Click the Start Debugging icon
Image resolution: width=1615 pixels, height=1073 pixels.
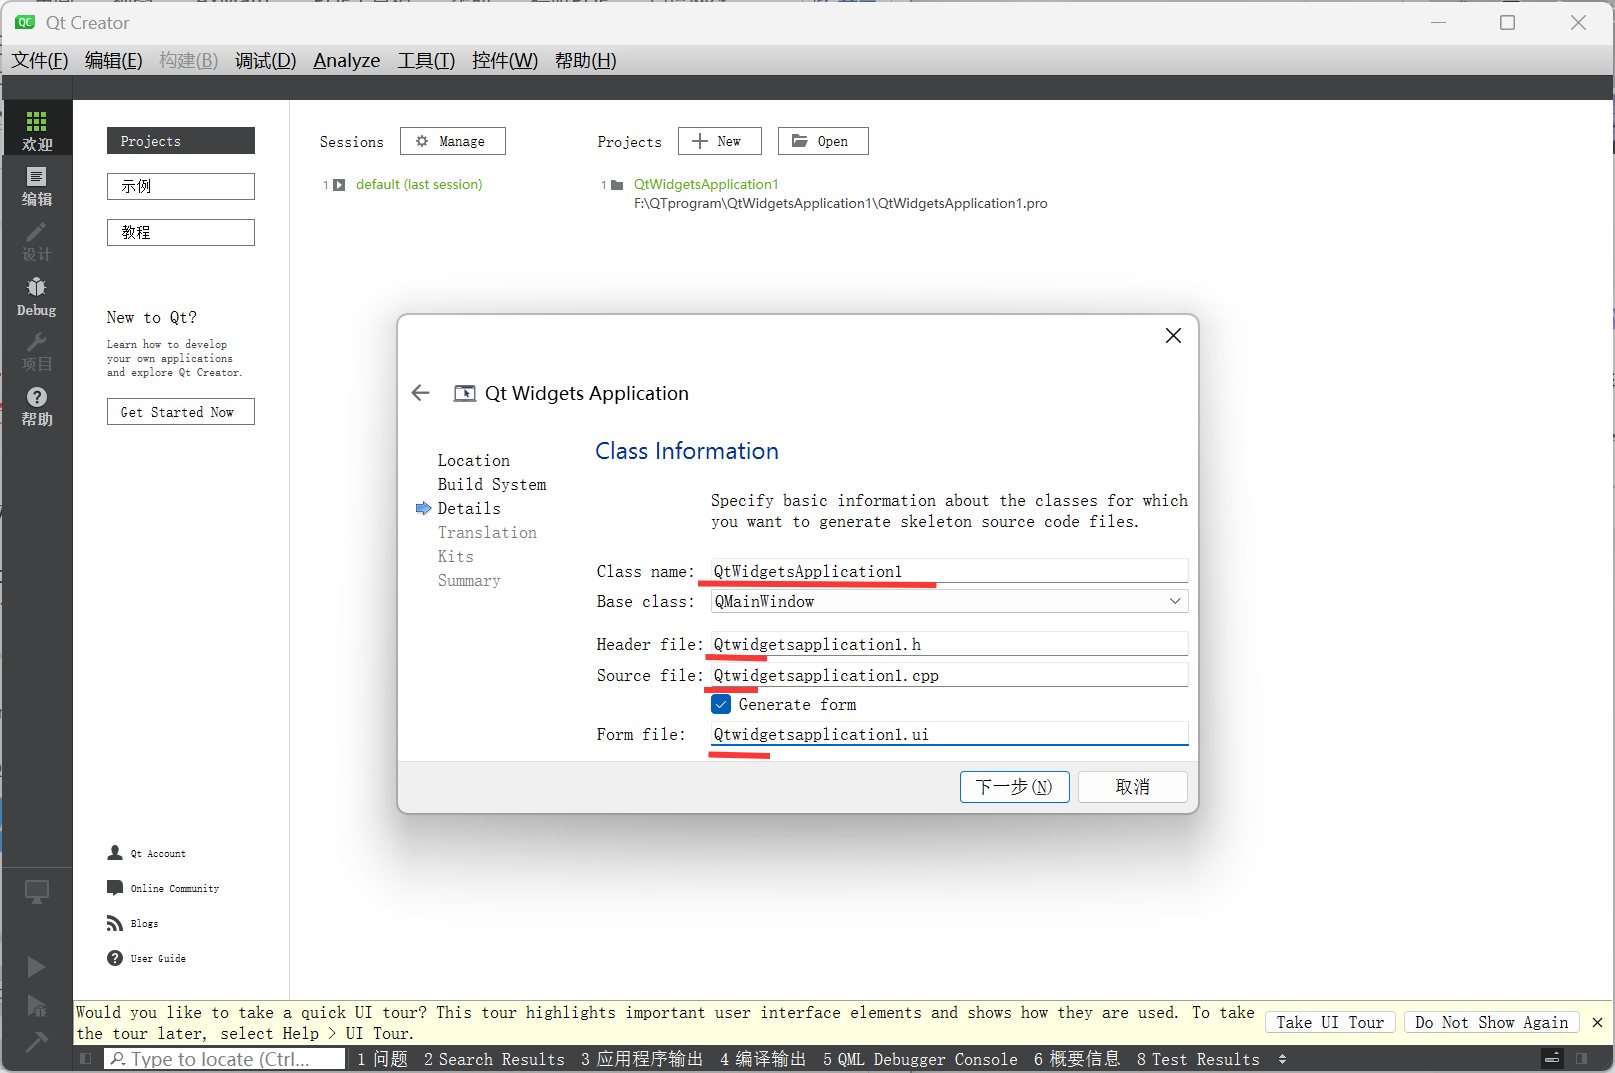click(x=36, y=1005)
